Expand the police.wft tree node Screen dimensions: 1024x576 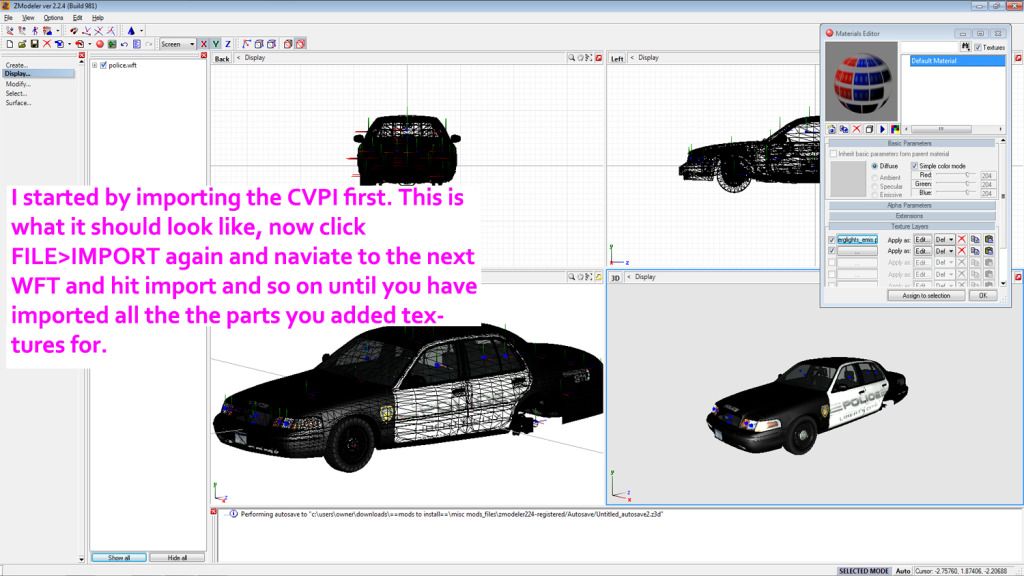click(x=95, y=65)
